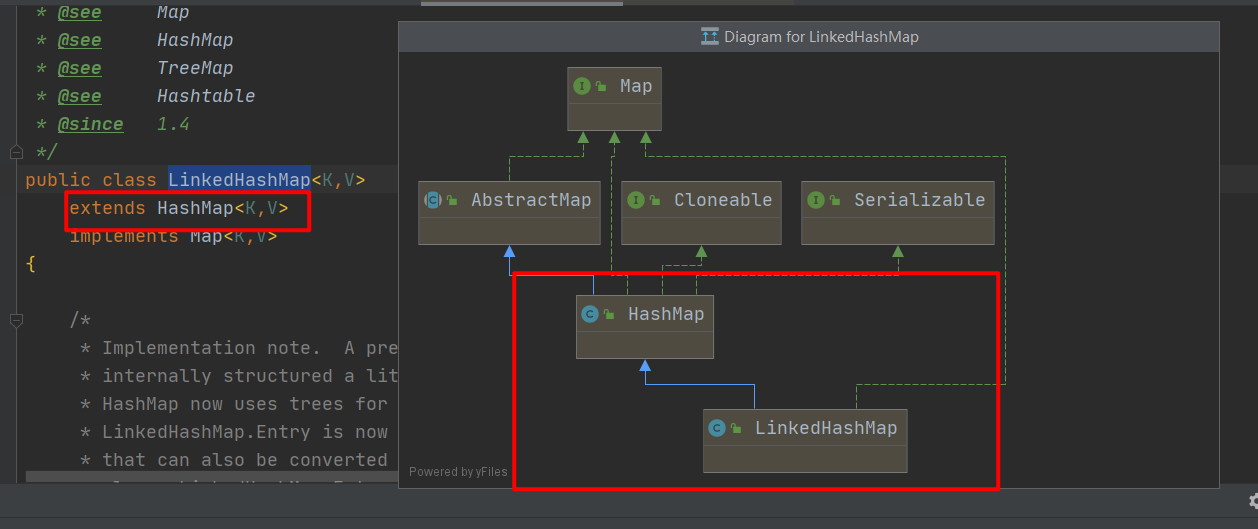Click 'Hashtable' reference in the Javadoc

click(x=206, y=96)
